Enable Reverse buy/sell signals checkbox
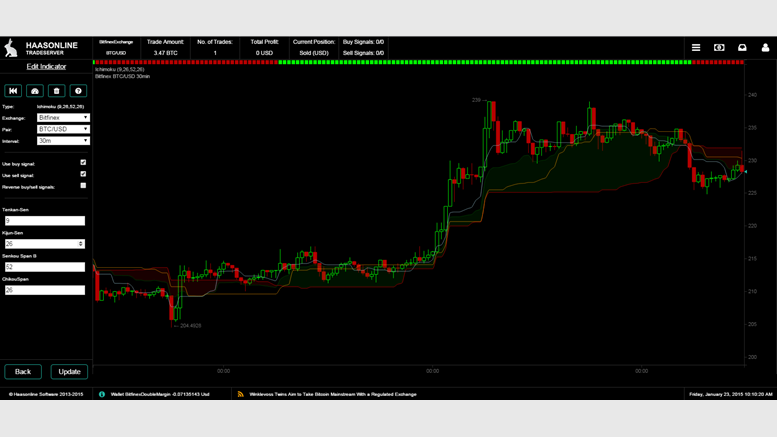Screen dimensions: 777x437 point(83,185)
